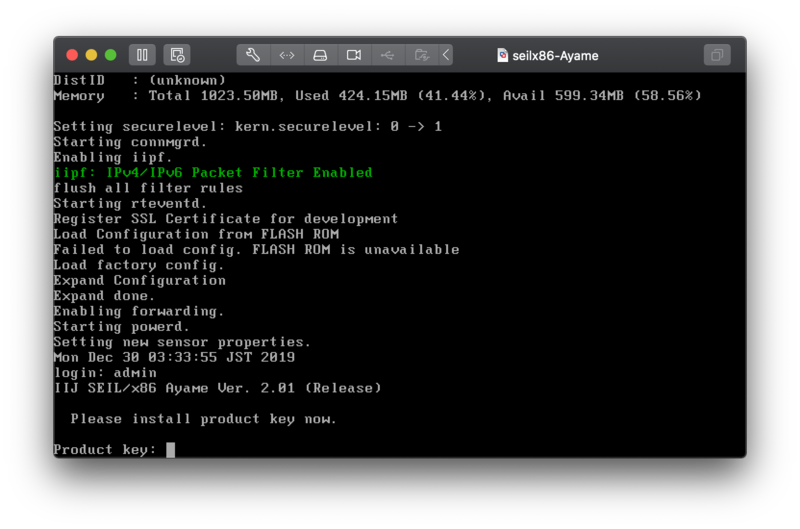Click 'Failed to load config' line
This screenshot has height=529, width=800.
(x=256, y=249)
